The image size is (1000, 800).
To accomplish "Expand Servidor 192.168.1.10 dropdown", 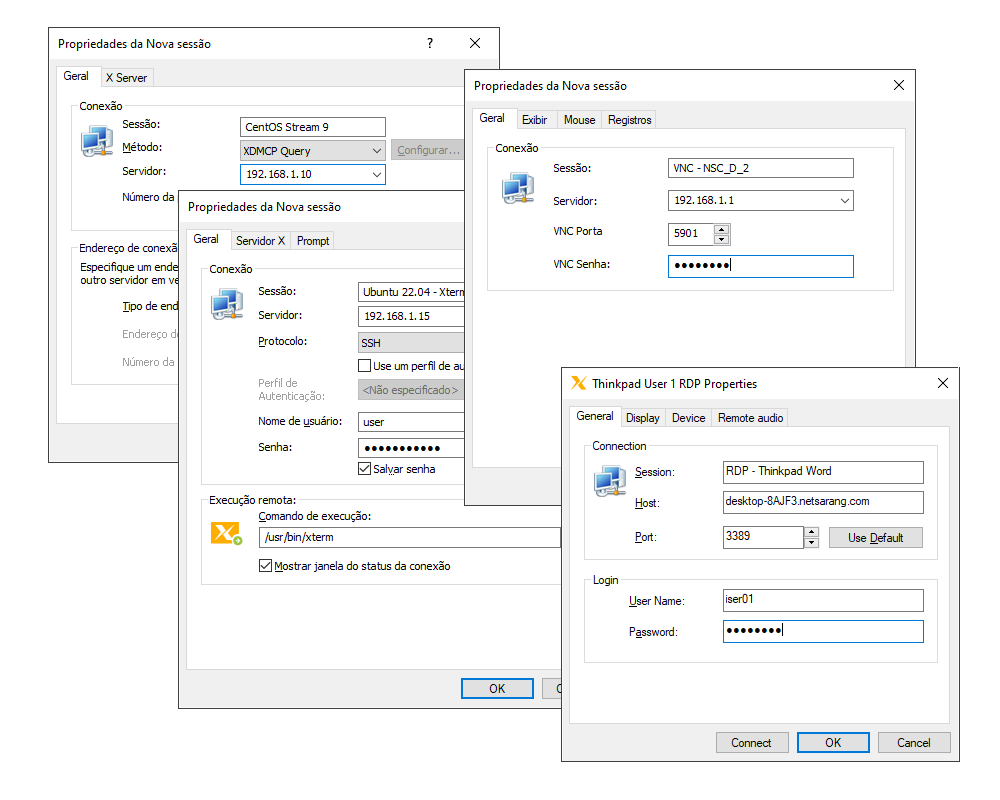I will coord(377,174).
